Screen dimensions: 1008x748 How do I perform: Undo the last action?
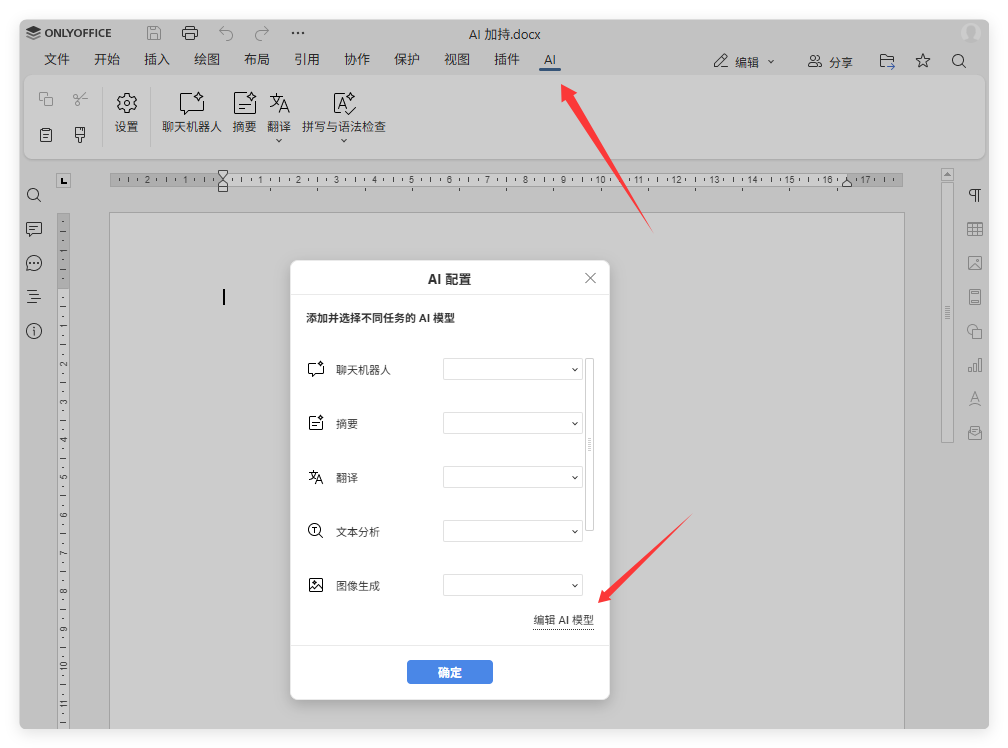226,33
